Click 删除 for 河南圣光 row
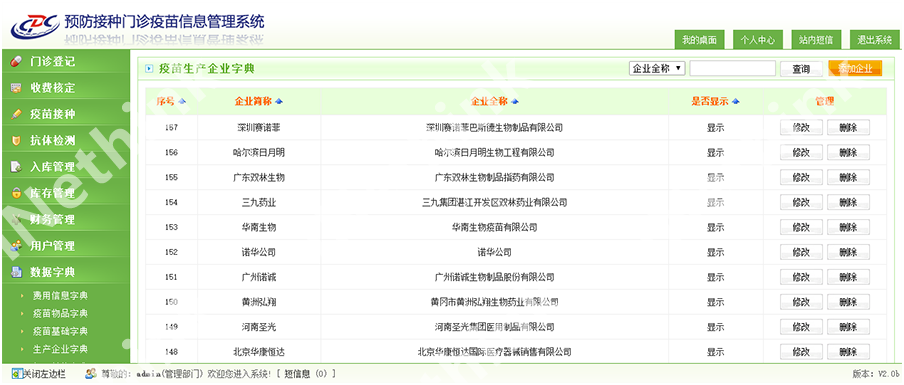Screen dimensions: 904x385 [x=848, y=327]
